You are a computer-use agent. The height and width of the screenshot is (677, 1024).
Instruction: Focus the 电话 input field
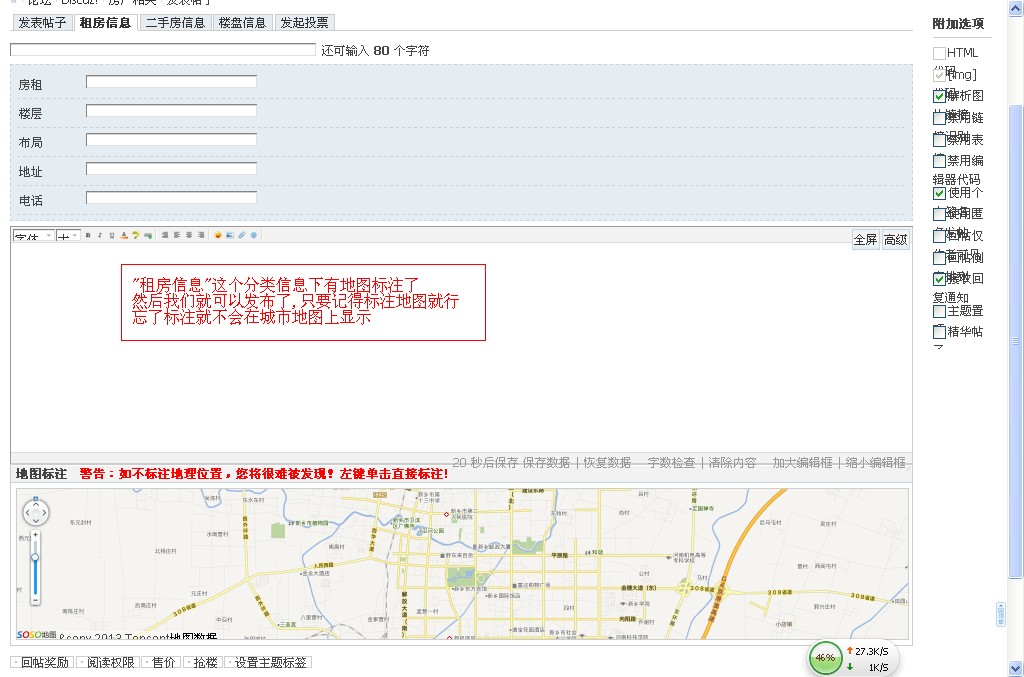point(171,197)
